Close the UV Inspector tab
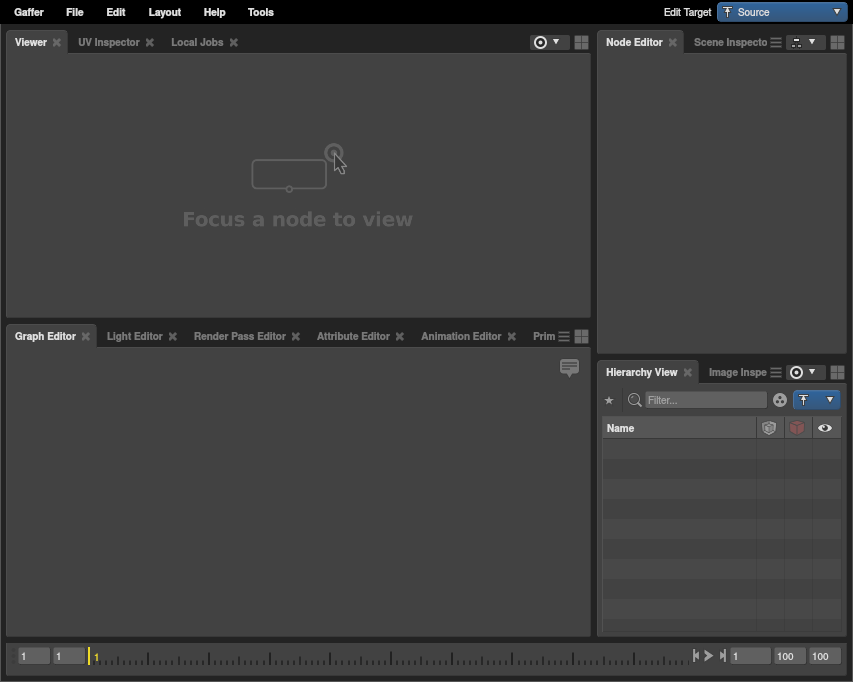The height and width of the screenshot is (682, 853). coord(150,42)
